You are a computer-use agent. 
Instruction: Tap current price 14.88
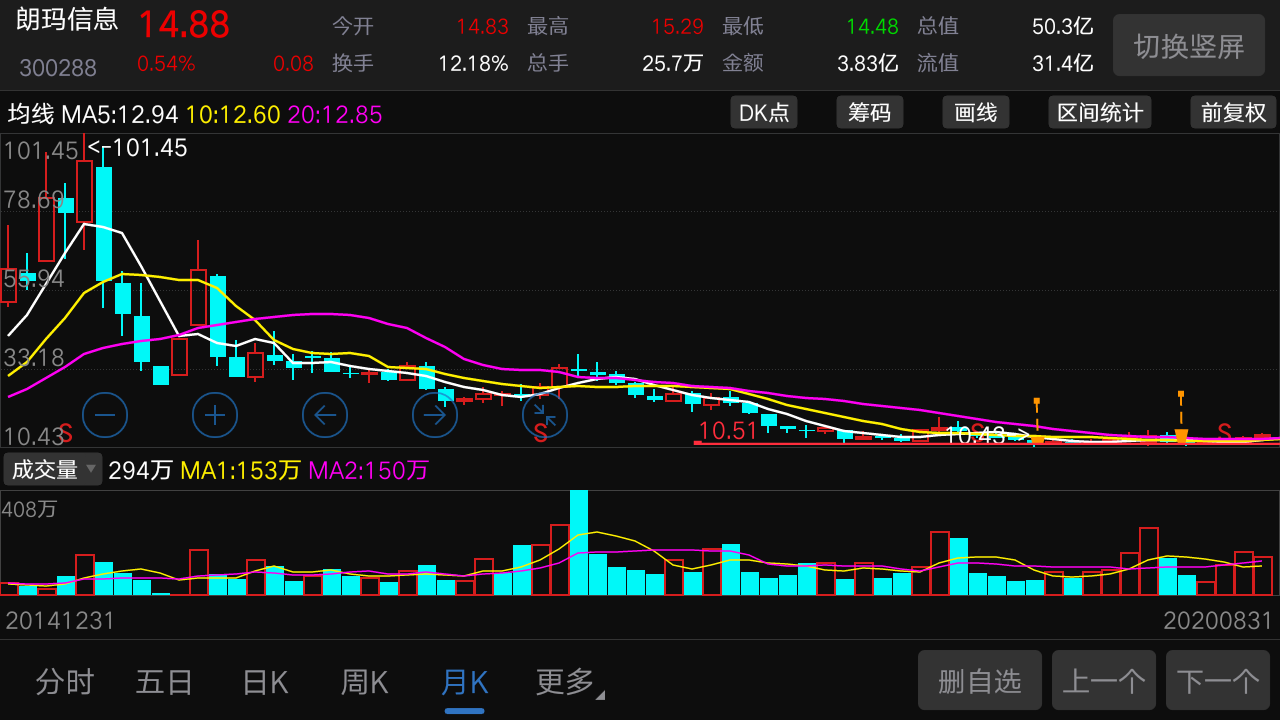(x=184, y=25)
